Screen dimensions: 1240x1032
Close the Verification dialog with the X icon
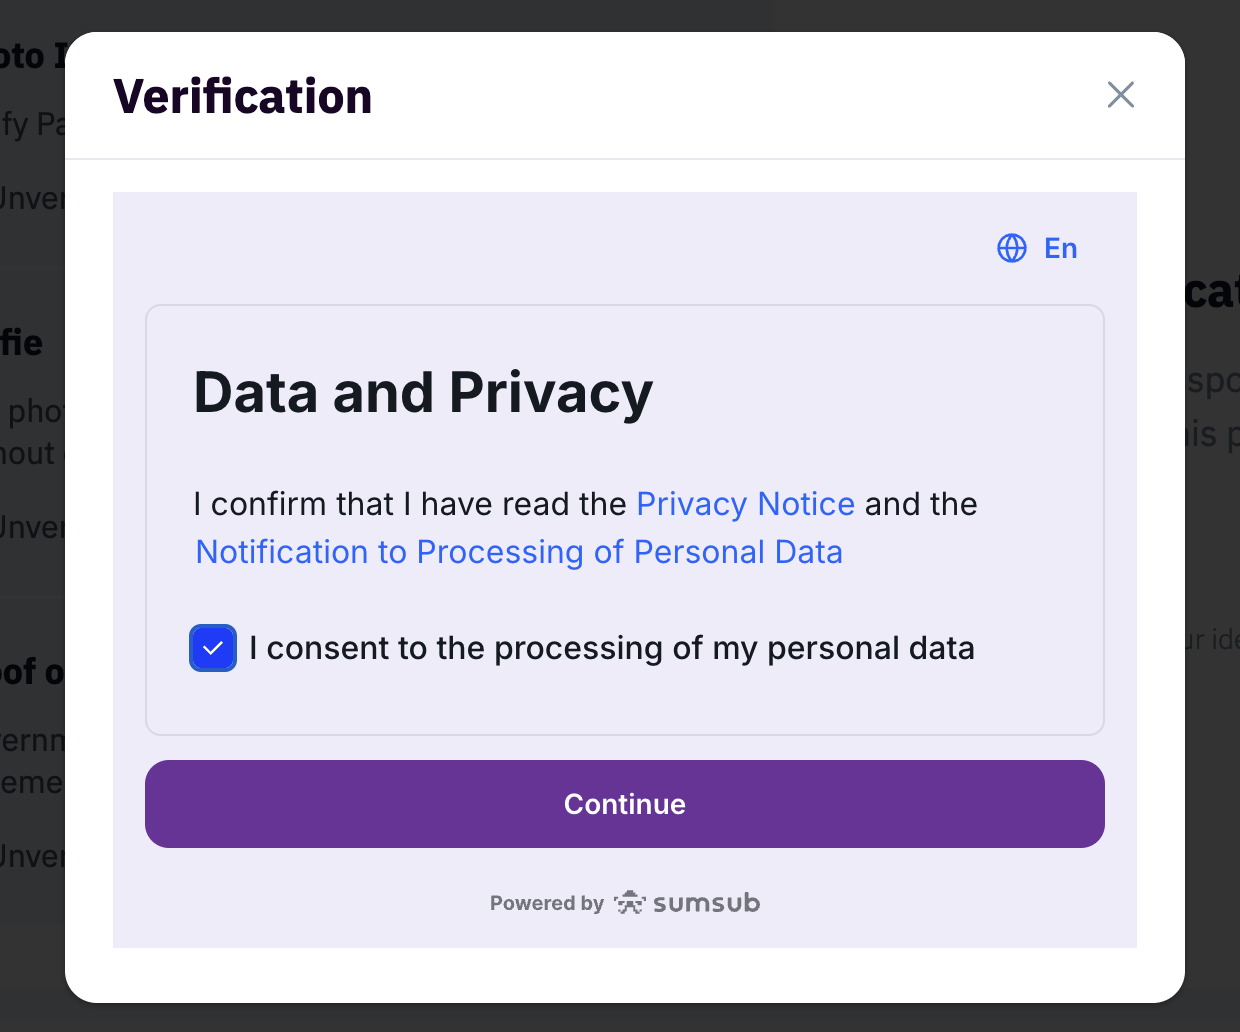tap(1120, 95)
